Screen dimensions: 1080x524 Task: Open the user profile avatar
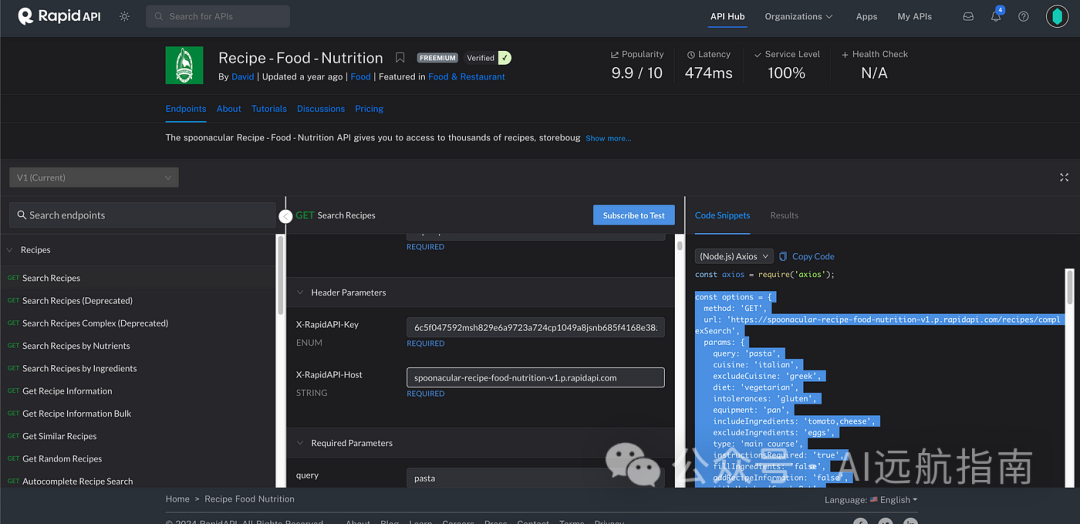(1057, 17)
